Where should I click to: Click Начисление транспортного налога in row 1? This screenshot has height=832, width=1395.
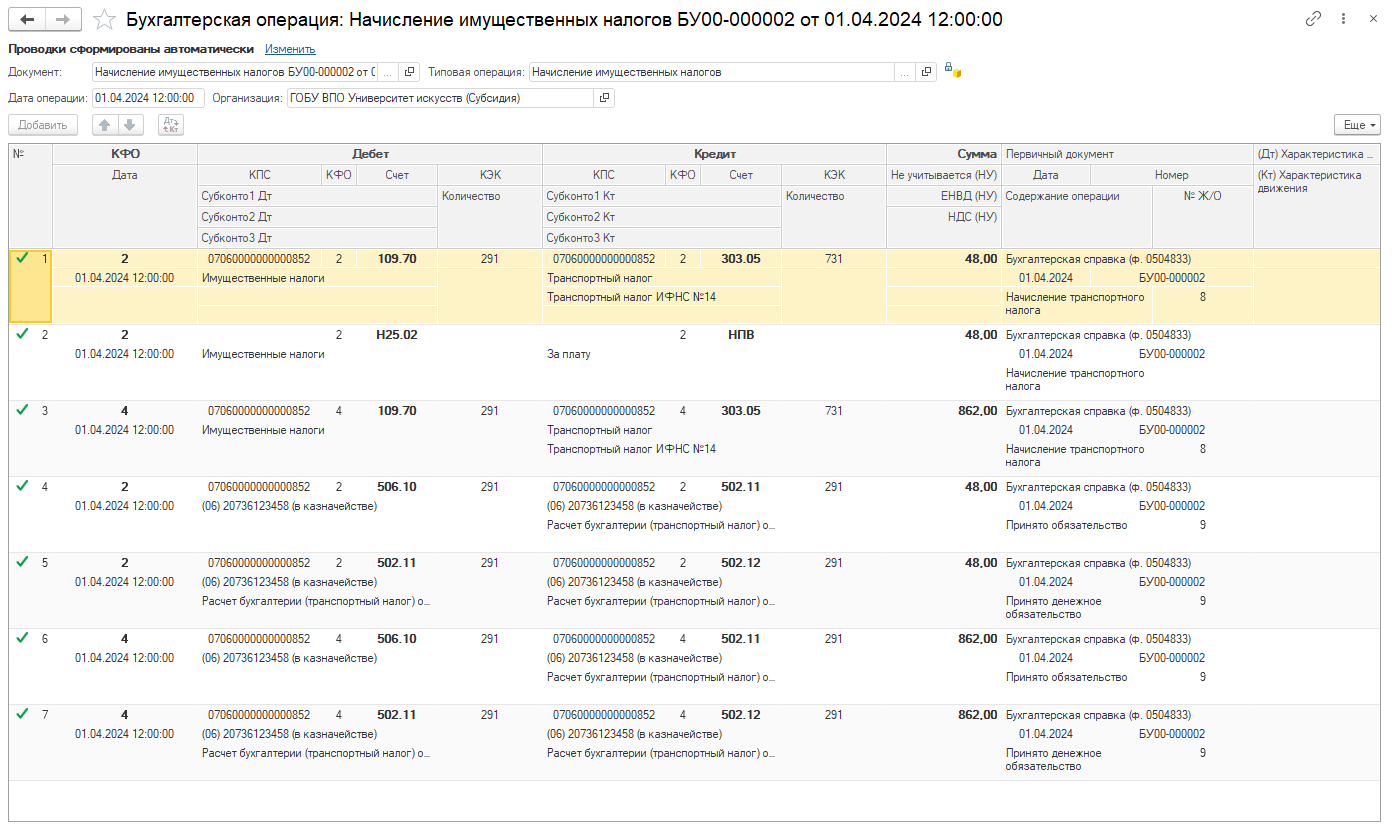point(1075,303)
